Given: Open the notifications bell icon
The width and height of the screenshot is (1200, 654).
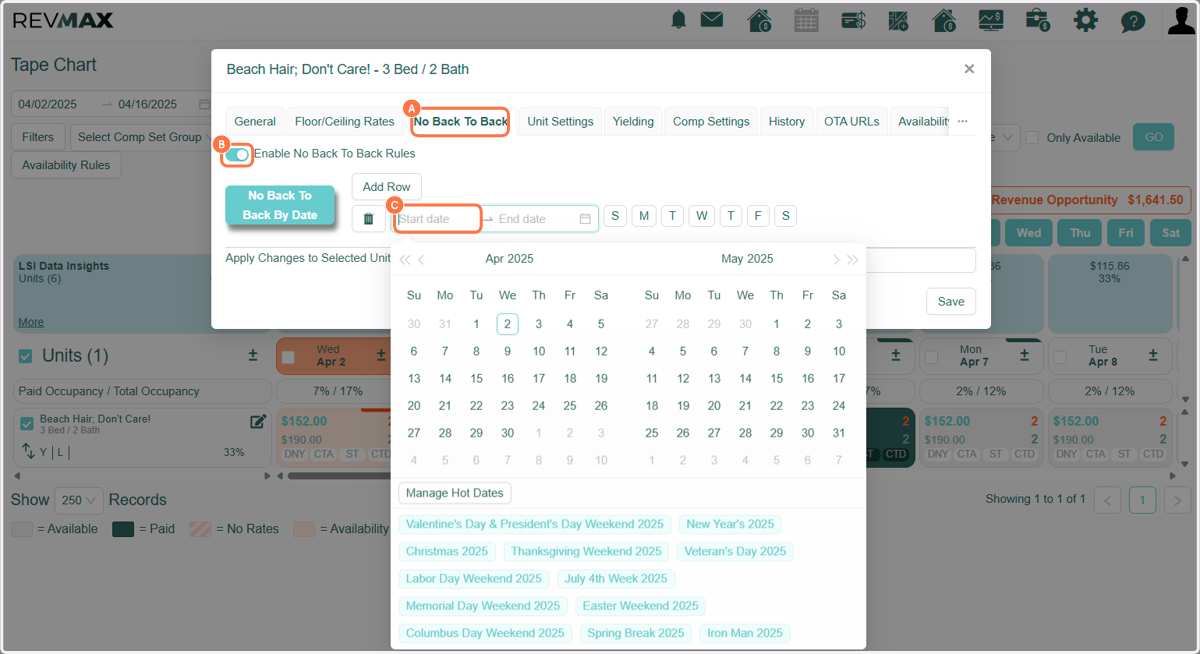Looking at the screenshot, I should point(680,20).
